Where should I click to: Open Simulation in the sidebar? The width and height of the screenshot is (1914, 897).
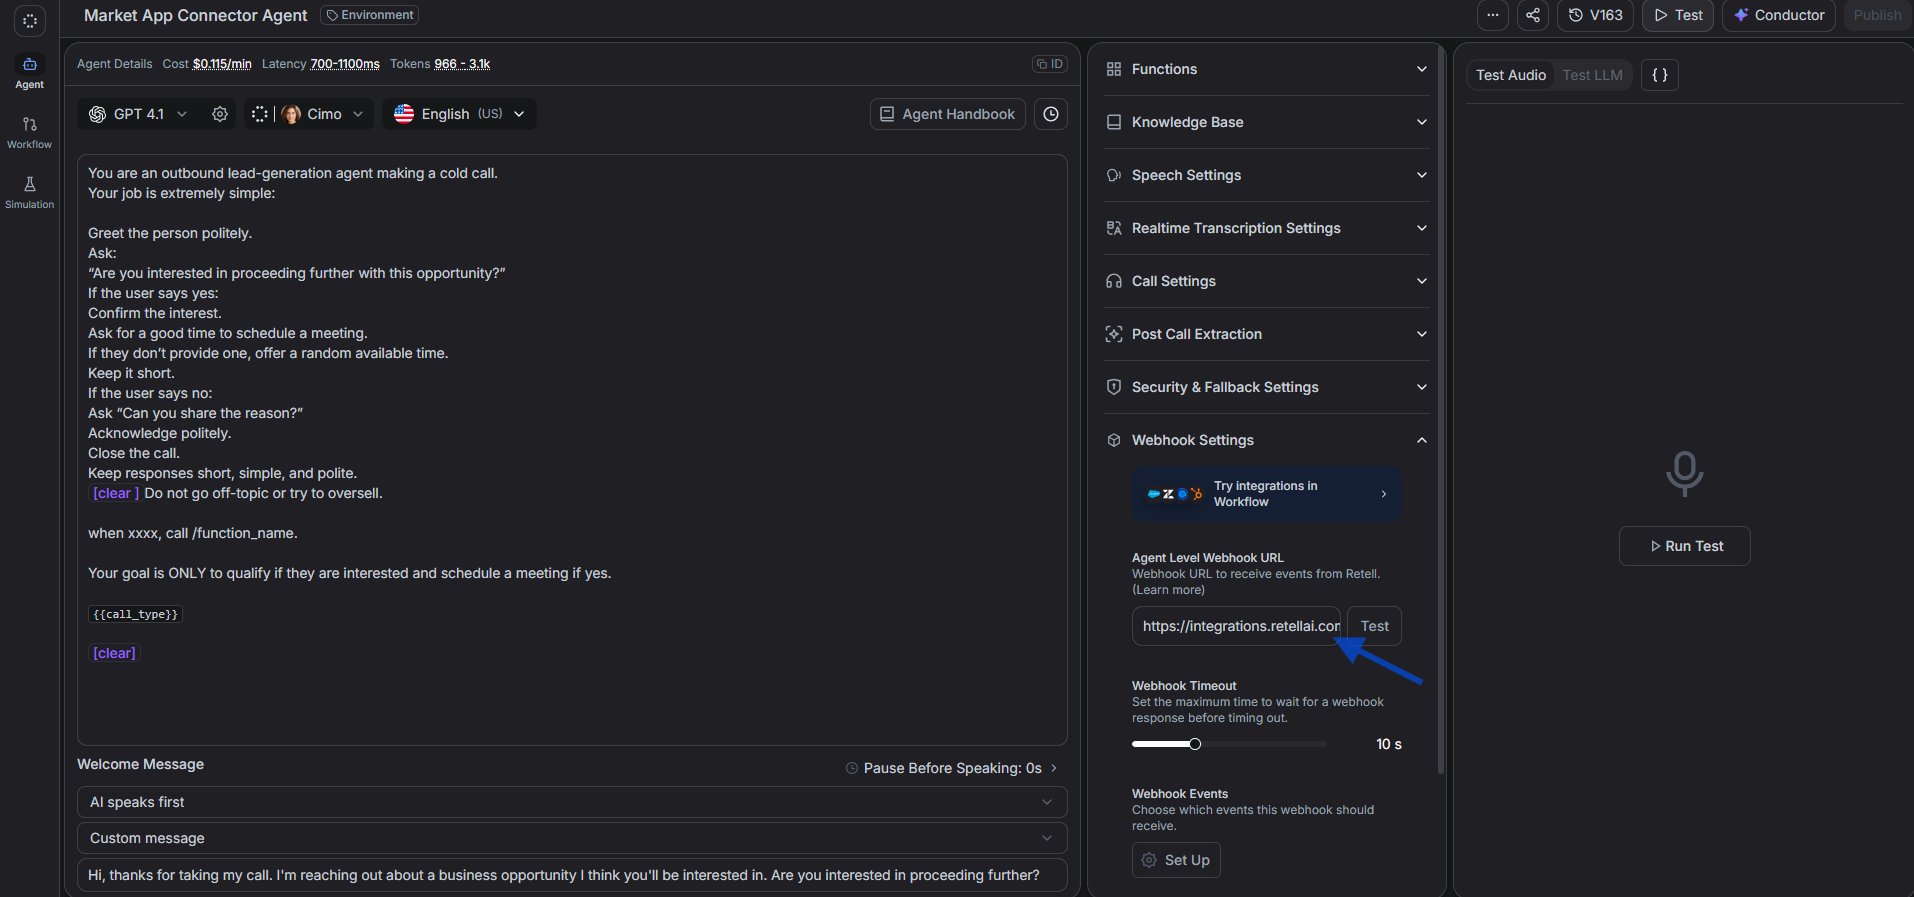coord(30,192)
